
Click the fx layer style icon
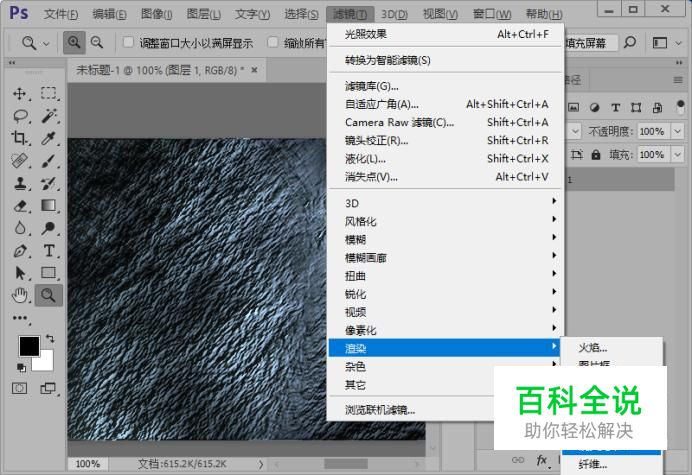[x=542, y=460]
